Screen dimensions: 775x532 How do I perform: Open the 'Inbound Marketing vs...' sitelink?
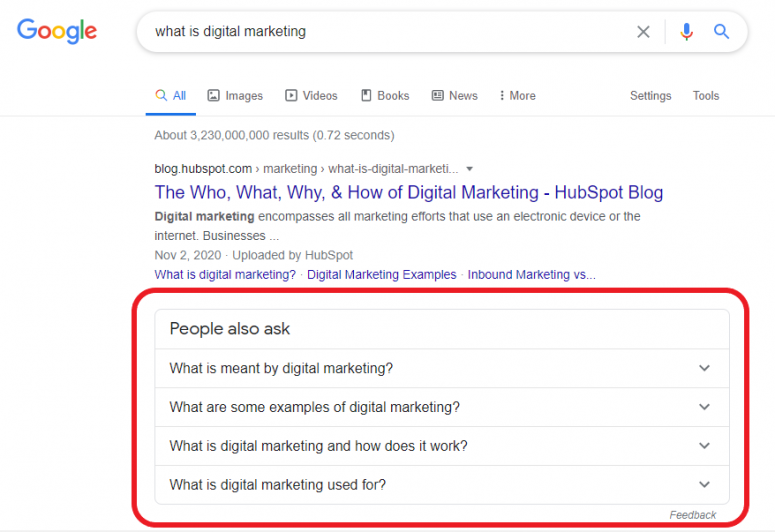coord(532,274)
